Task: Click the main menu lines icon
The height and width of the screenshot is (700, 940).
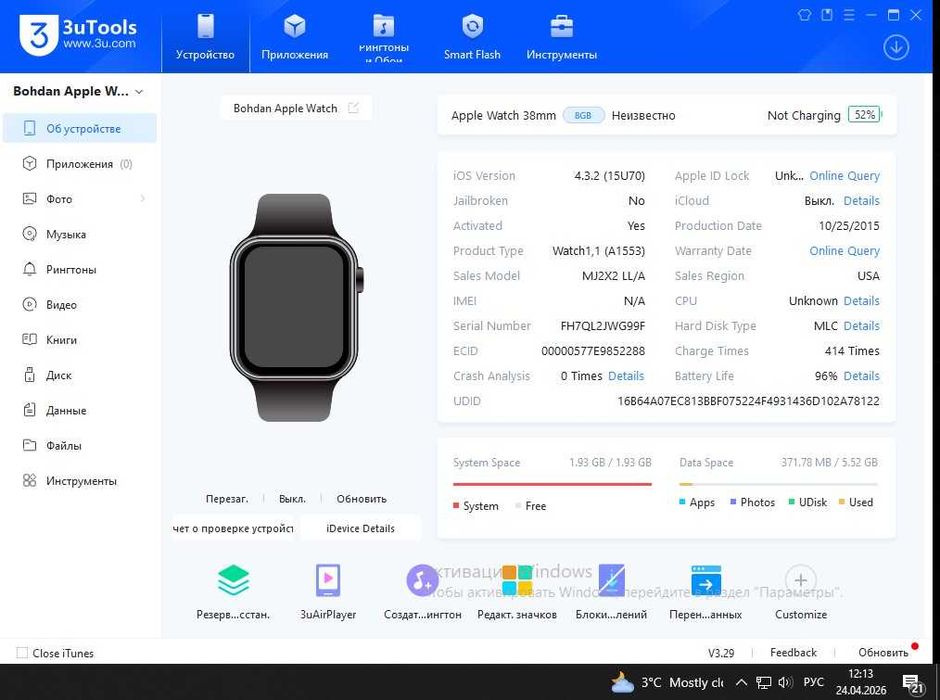Action: 849,14
